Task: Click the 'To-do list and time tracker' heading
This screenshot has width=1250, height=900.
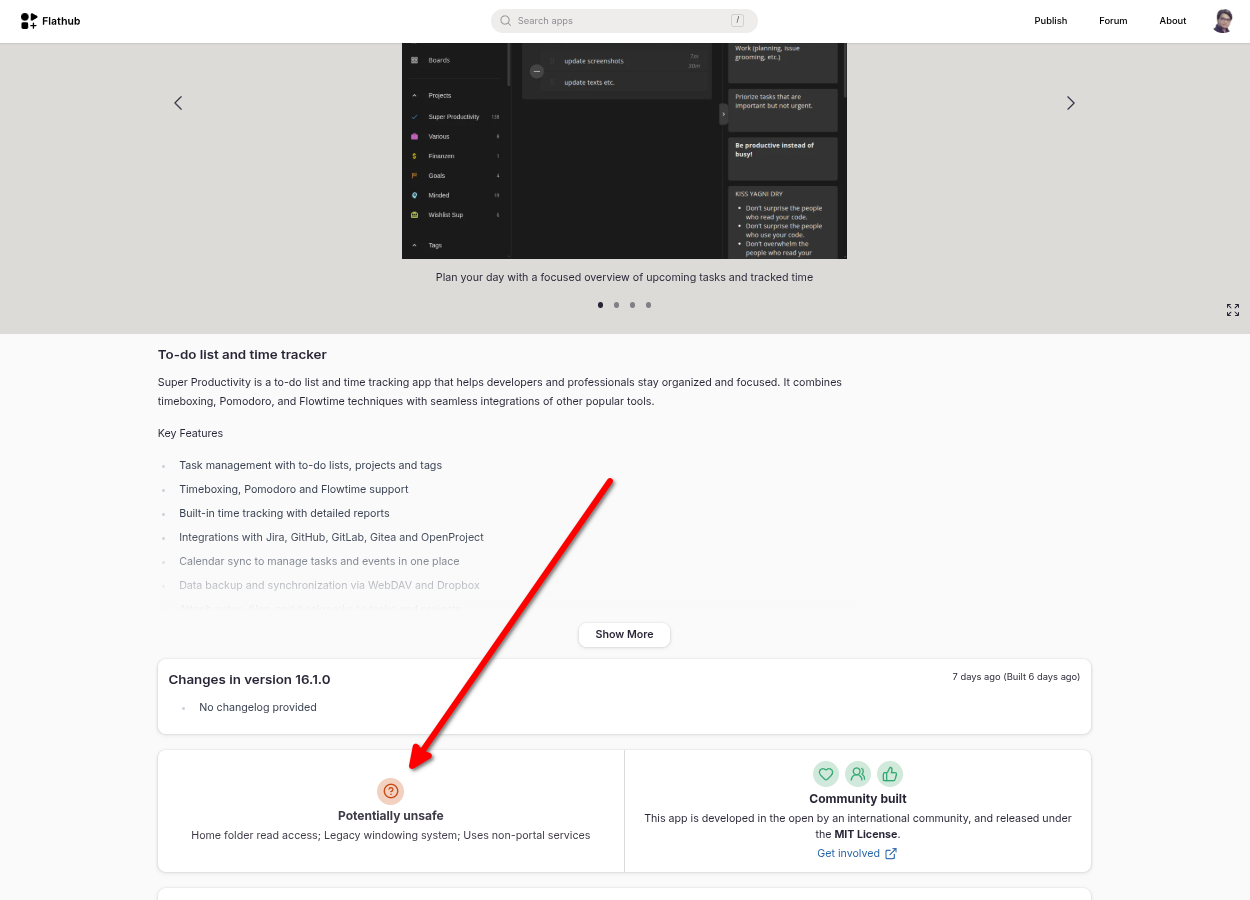Action: pos(242,355)
